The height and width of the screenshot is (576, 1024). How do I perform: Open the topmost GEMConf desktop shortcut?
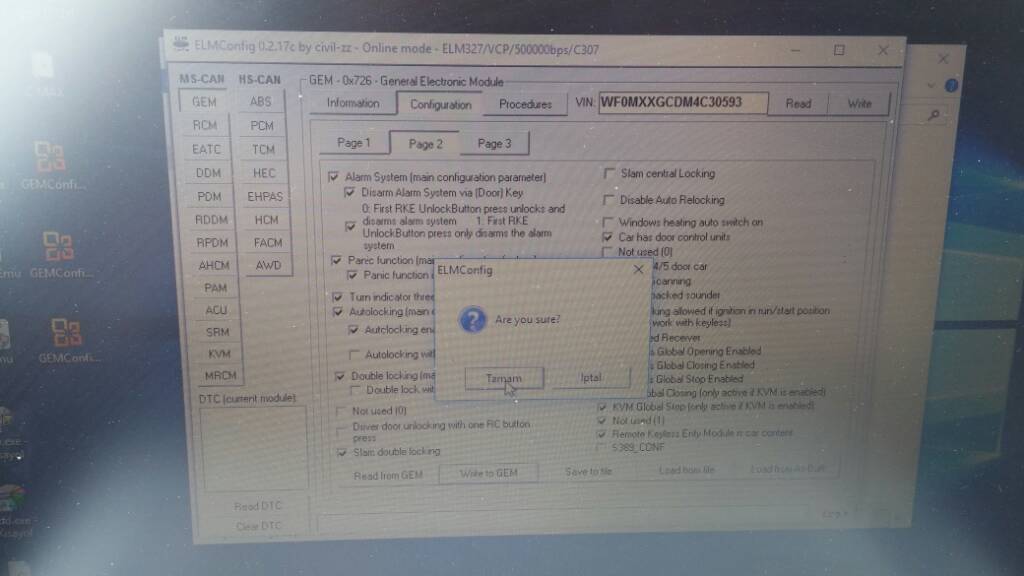pyautogui.click(x=50, y=165)
